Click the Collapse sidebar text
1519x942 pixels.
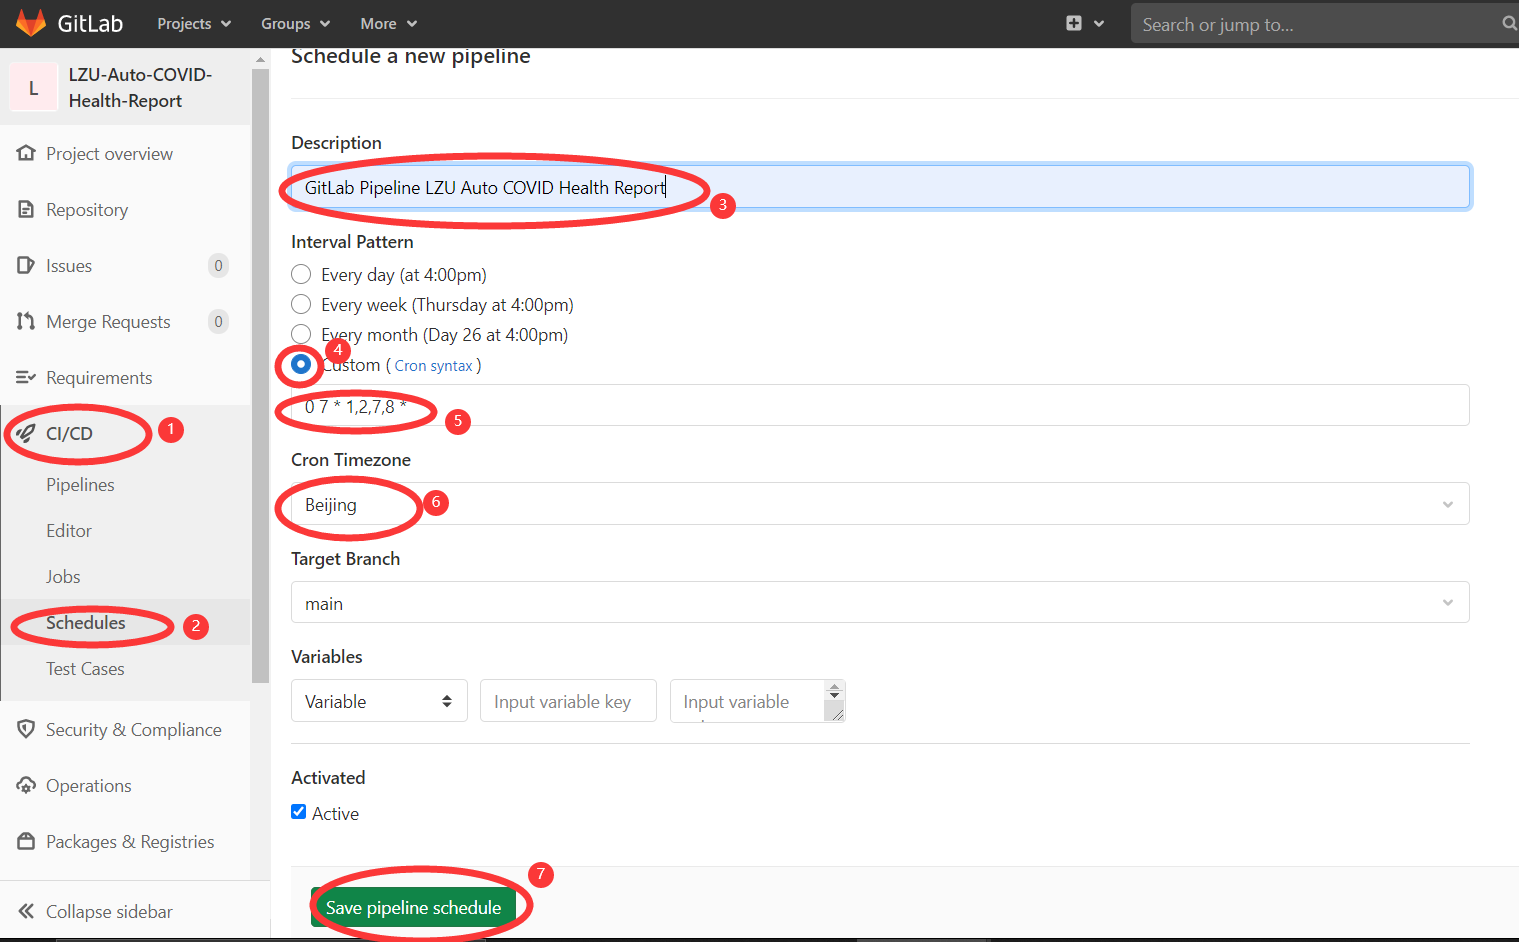(109, 911)
